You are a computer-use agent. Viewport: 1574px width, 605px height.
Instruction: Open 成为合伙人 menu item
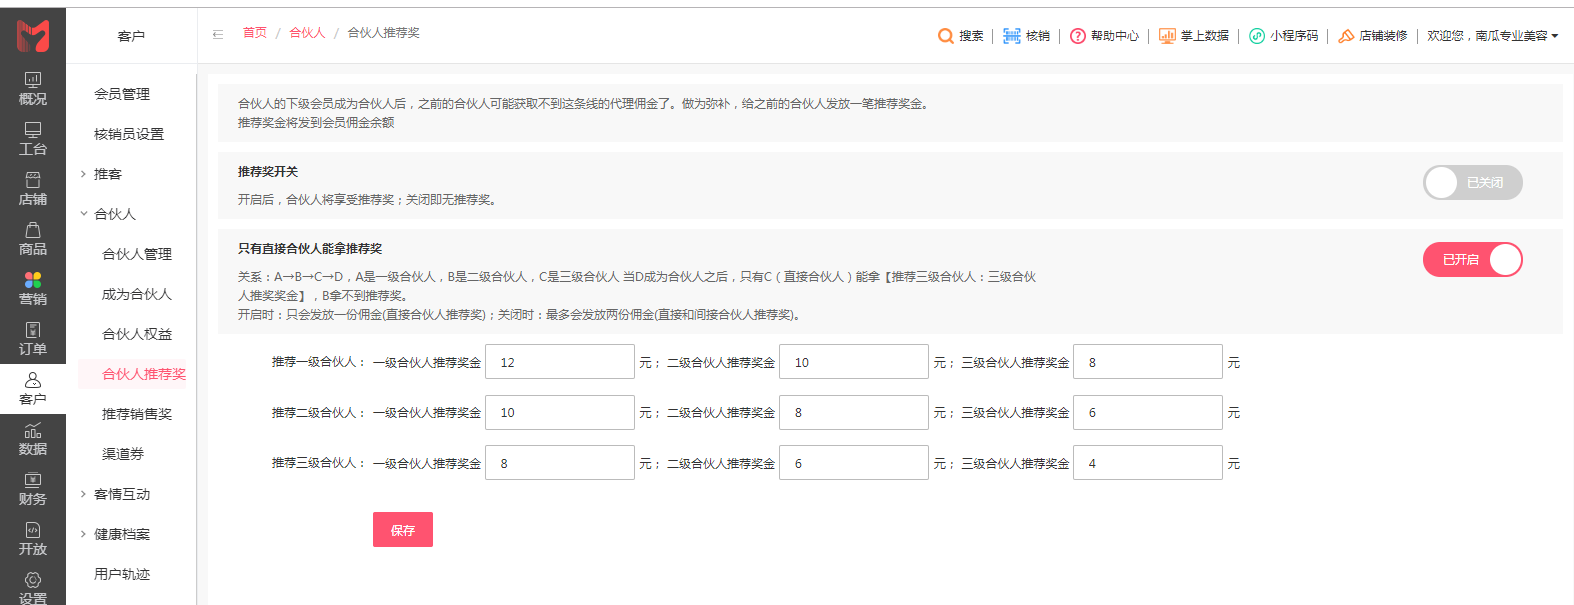(137, 294)
